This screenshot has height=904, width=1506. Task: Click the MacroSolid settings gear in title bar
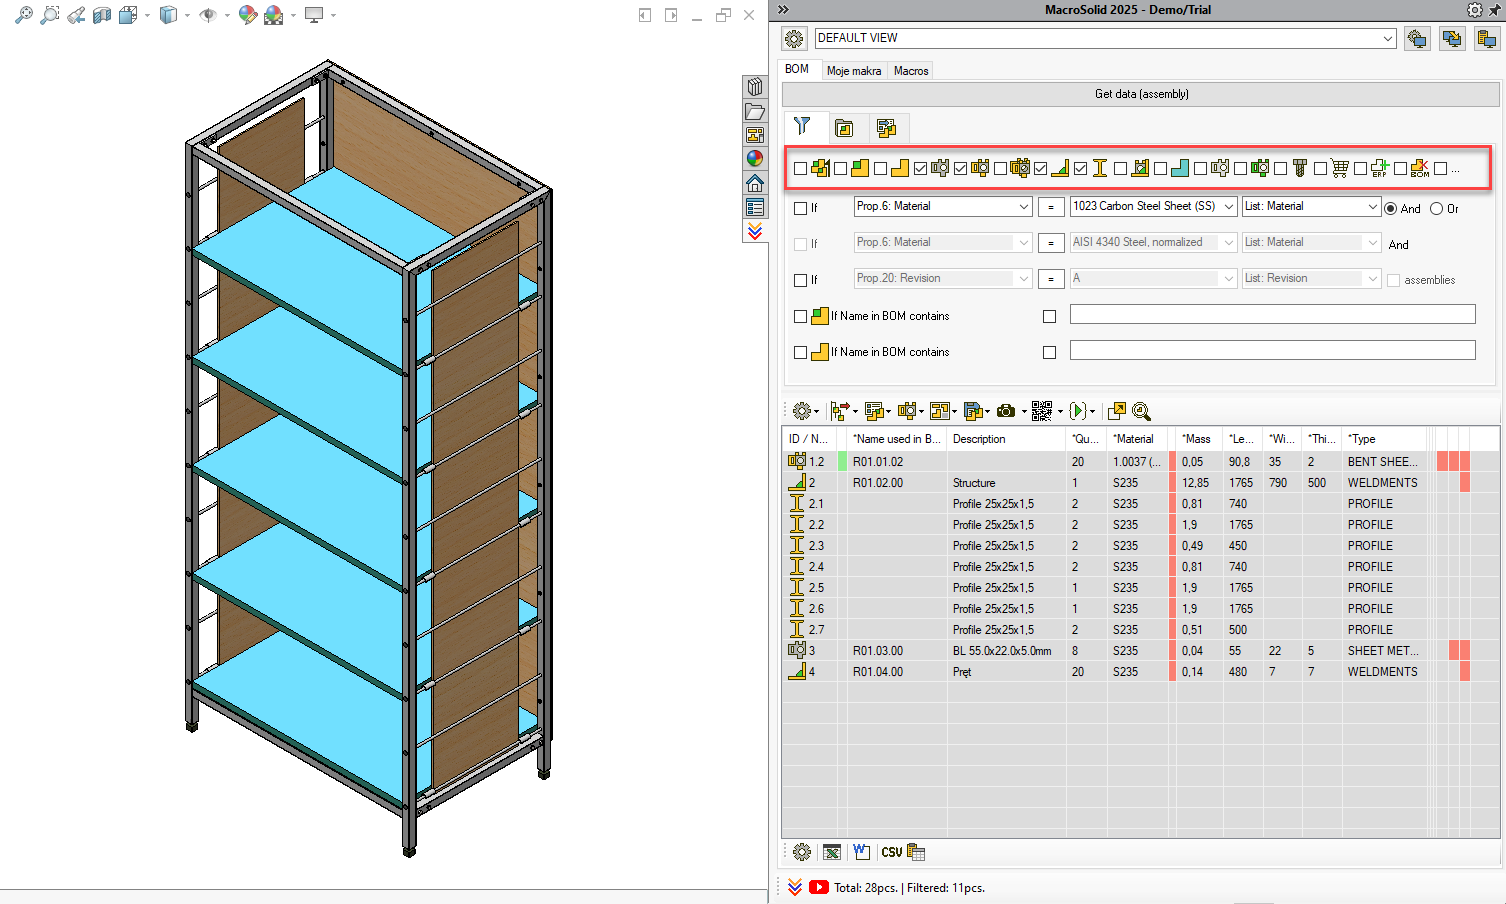click(x=1474, y=10)
